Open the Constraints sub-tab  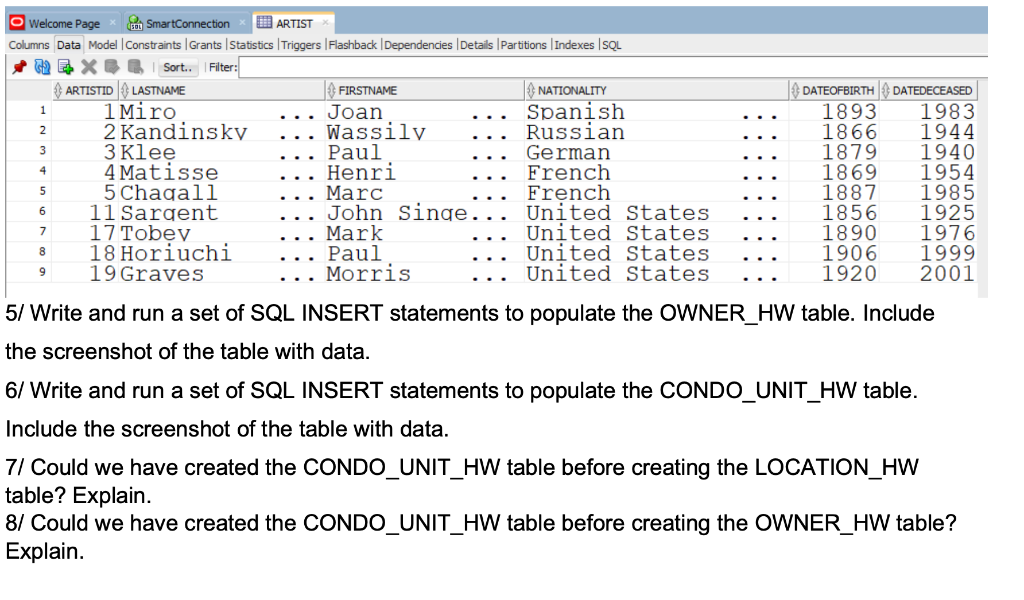(153, 44)
